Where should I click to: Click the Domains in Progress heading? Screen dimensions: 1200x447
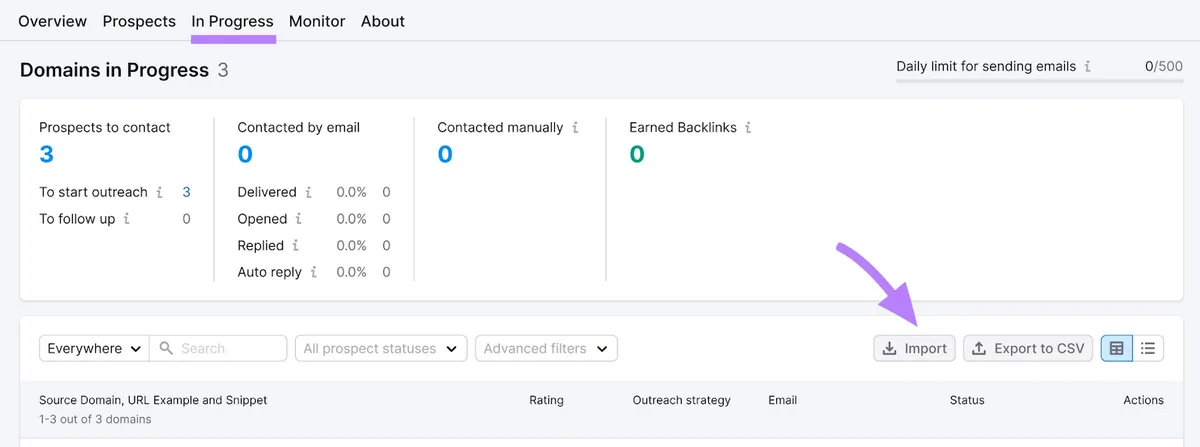click(x=114, y=70)
